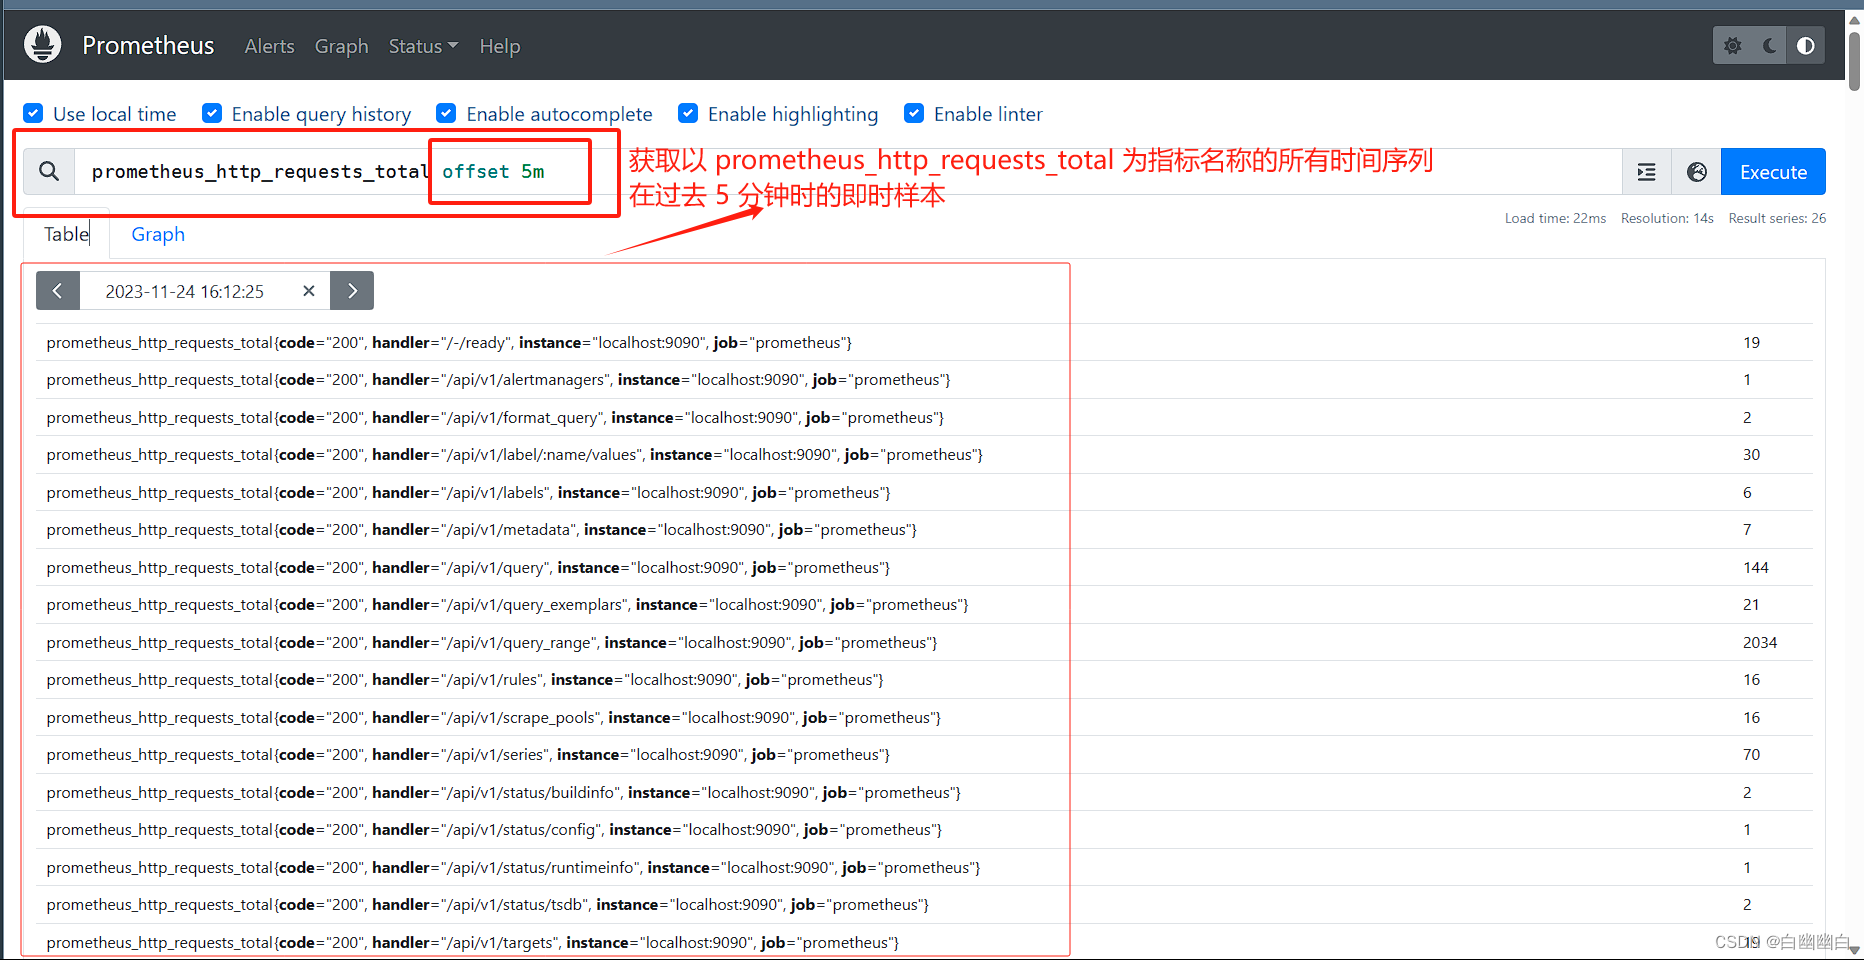Viewport: 1864px width, 960px height.
Task: Select the /api/v1/status/runtimeinfo series row
Action: click(924, 867)
